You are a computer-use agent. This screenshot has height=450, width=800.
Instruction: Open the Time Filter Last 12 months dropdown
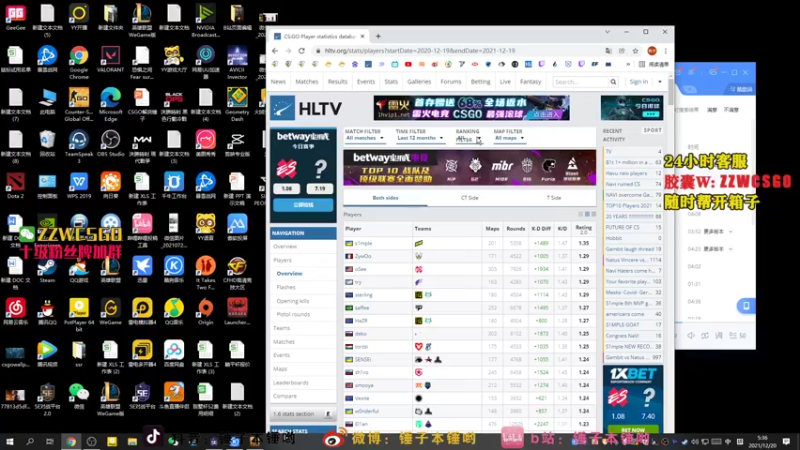click(420, 138)
